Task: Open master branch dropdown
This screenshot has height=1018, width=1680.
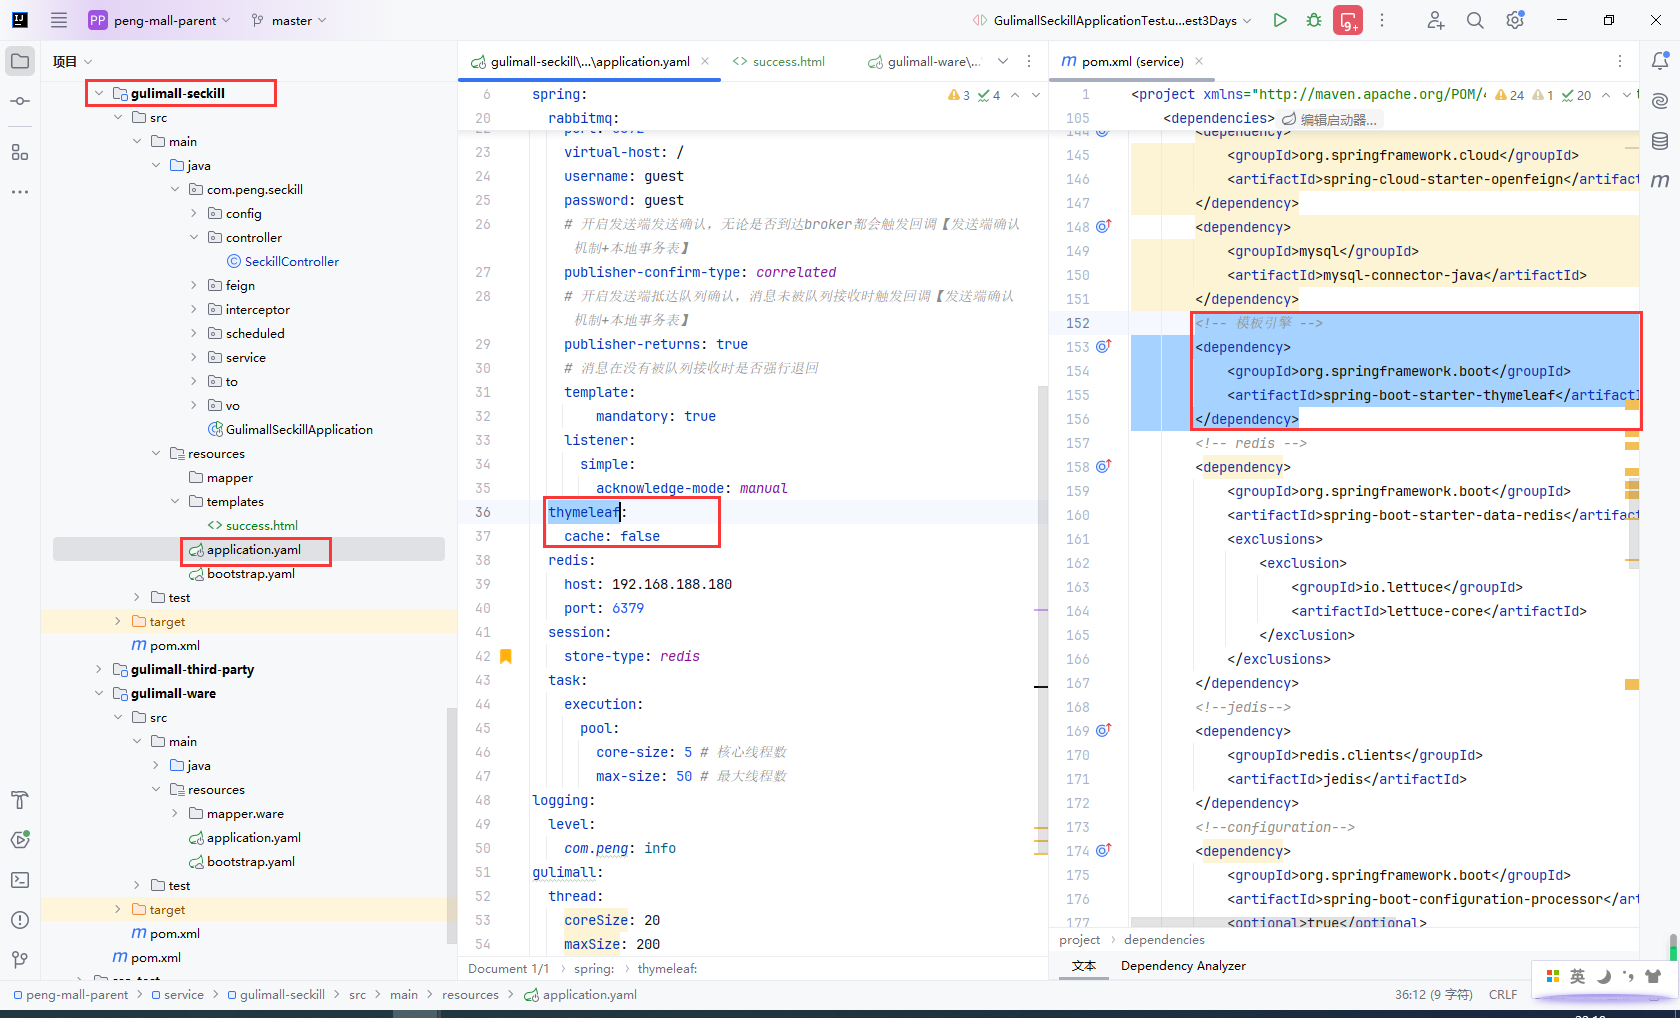Action: [289, 20]
